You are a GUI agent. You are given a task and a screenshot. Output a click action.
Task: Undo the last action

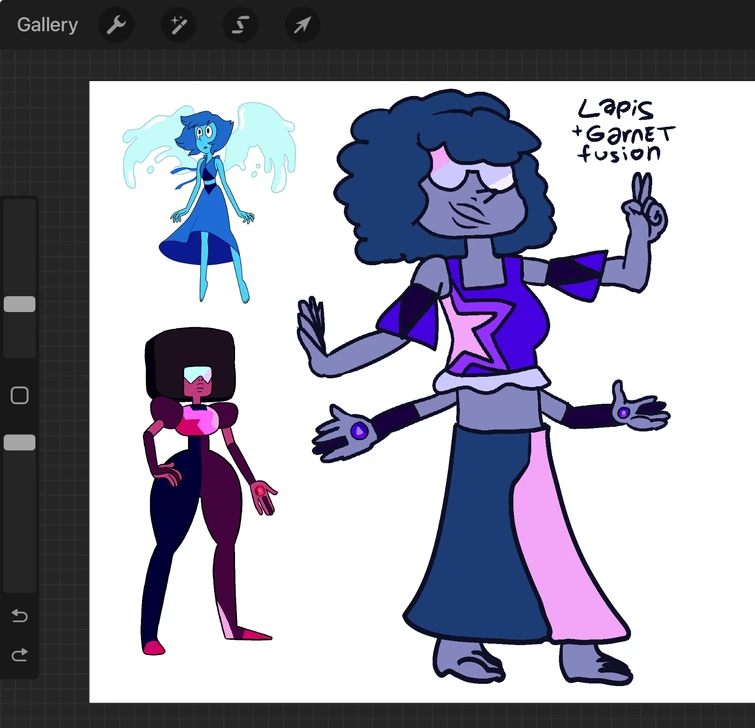(20, 615)
